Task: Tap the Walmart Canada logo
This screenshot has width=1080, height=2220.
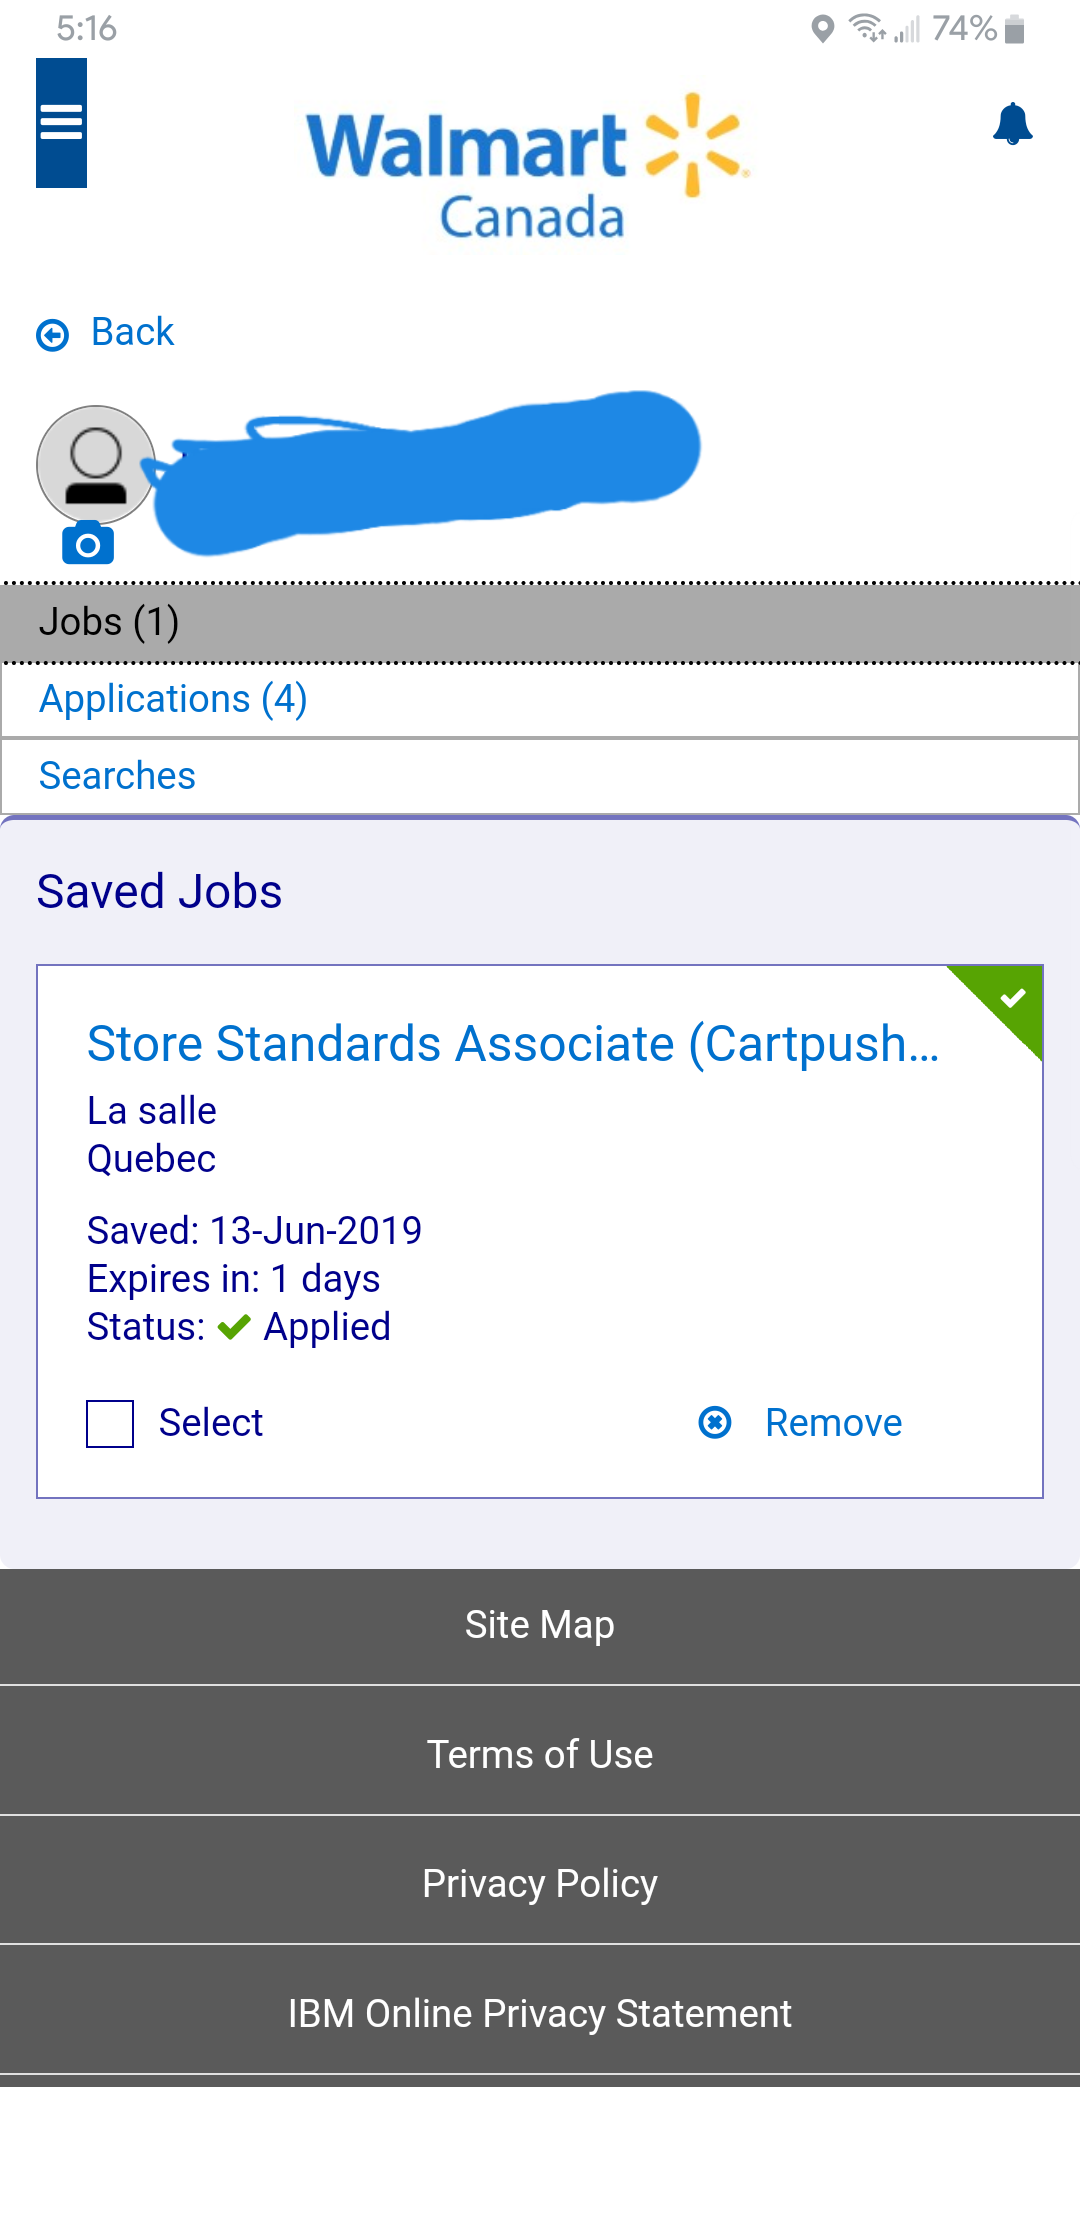Action: point(528,167)
